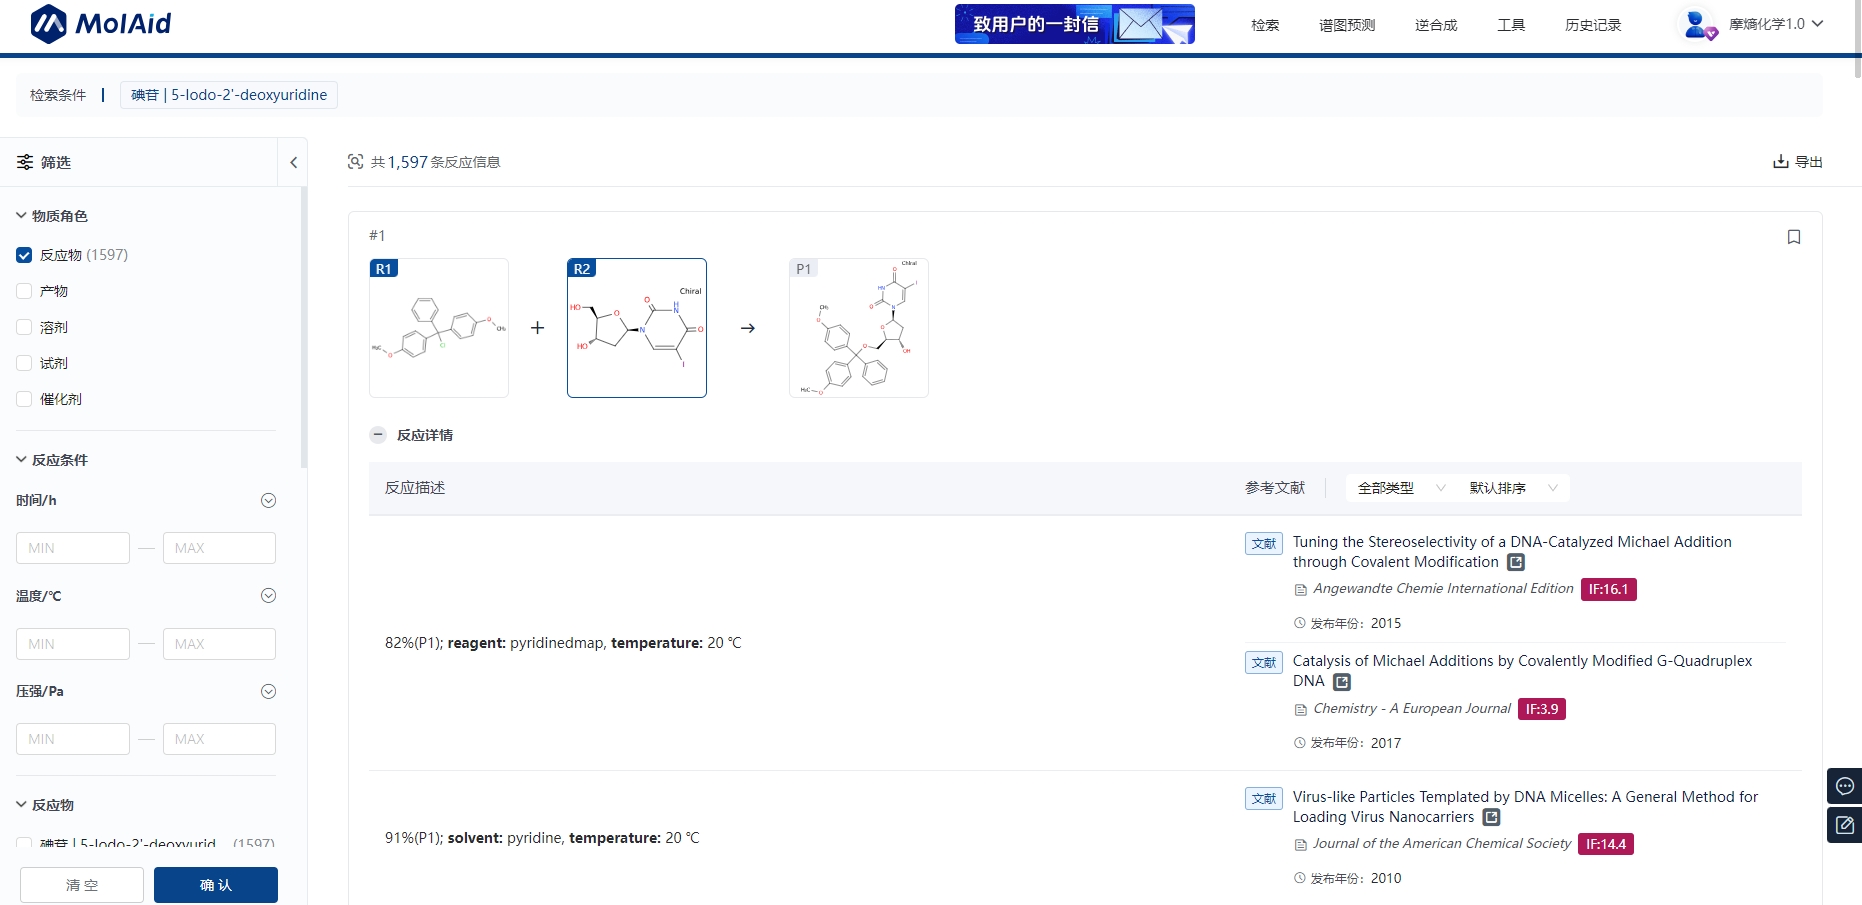Screen dimensions: 1862x905
Task: Open the 谱图预测 menu item
Action: (x=1346, y=25)
